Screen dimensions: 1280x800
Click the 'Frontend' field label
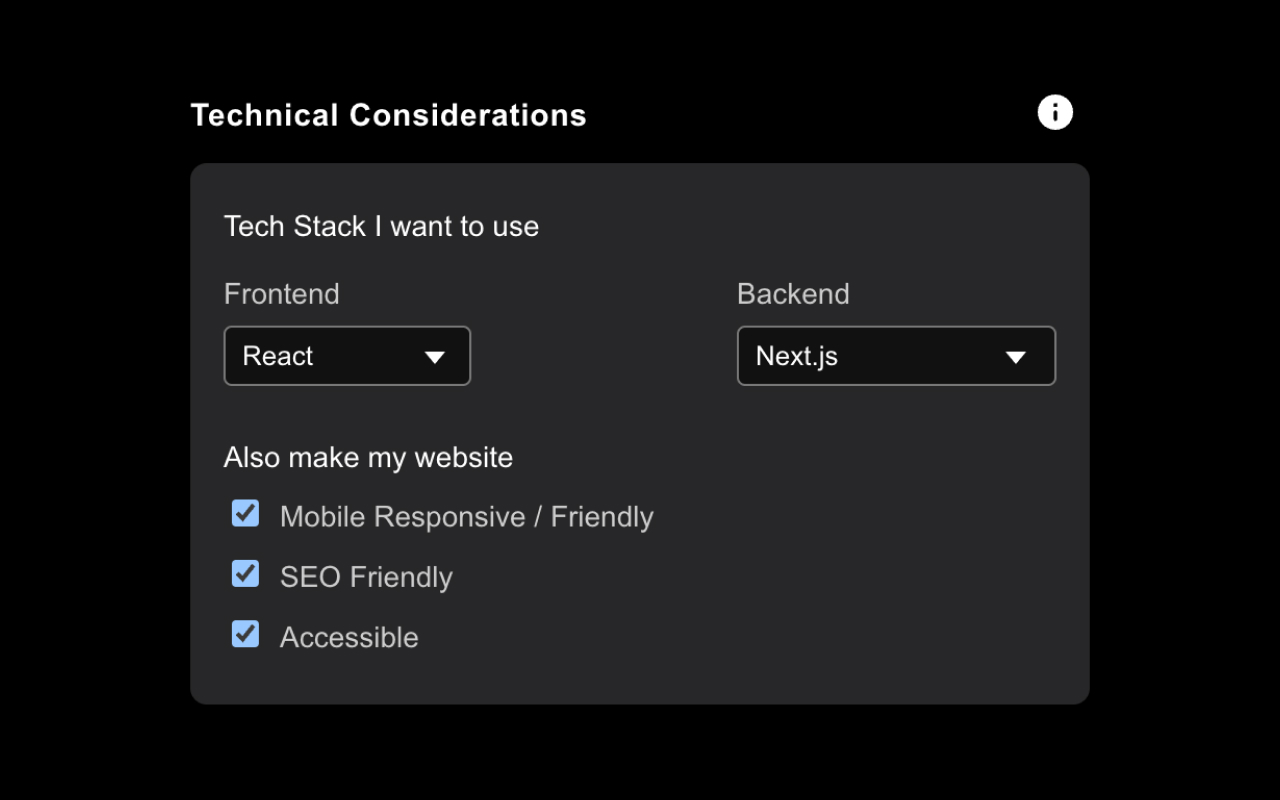pyautogui.click(x=281, y=294)
